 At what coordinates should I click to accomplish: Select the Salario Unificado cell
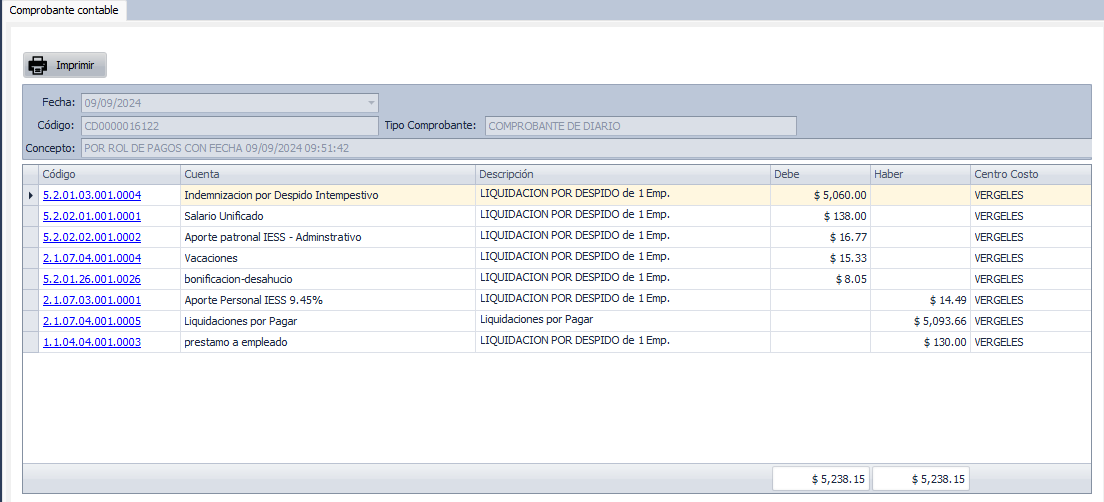[x=327, y=216]
